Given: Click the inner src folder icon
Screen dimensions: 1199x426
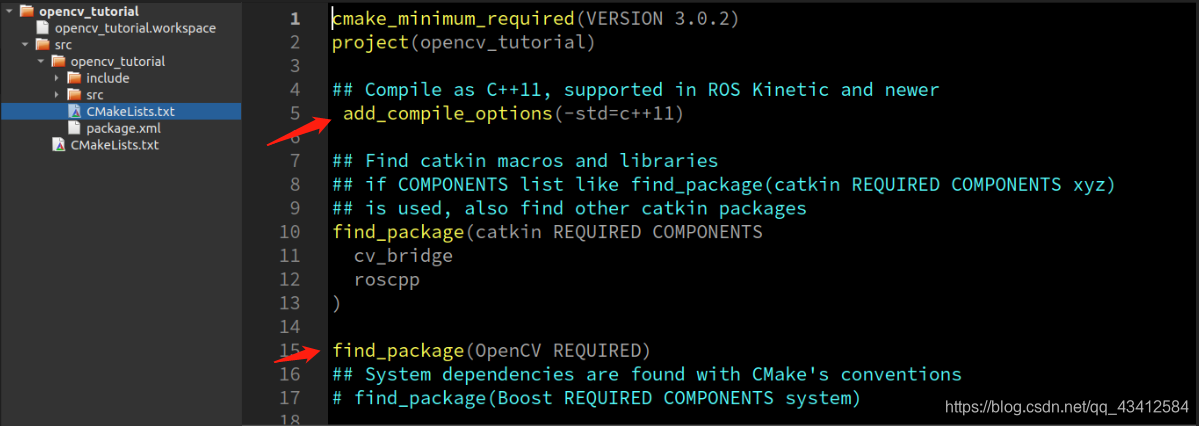Looking at the screenshot, I should point(74,95).
